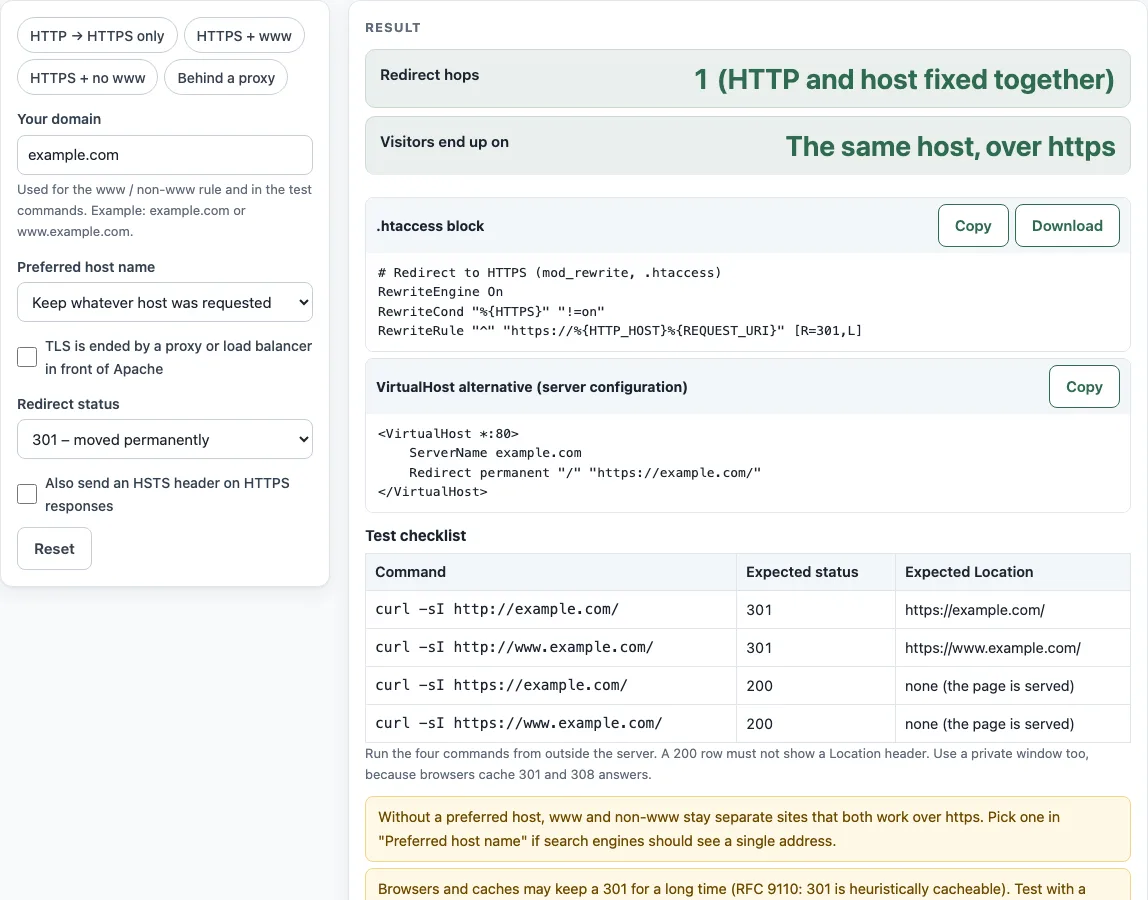
Task: Open the 'Redirect status' dropdown
Action: coord(165,439)
